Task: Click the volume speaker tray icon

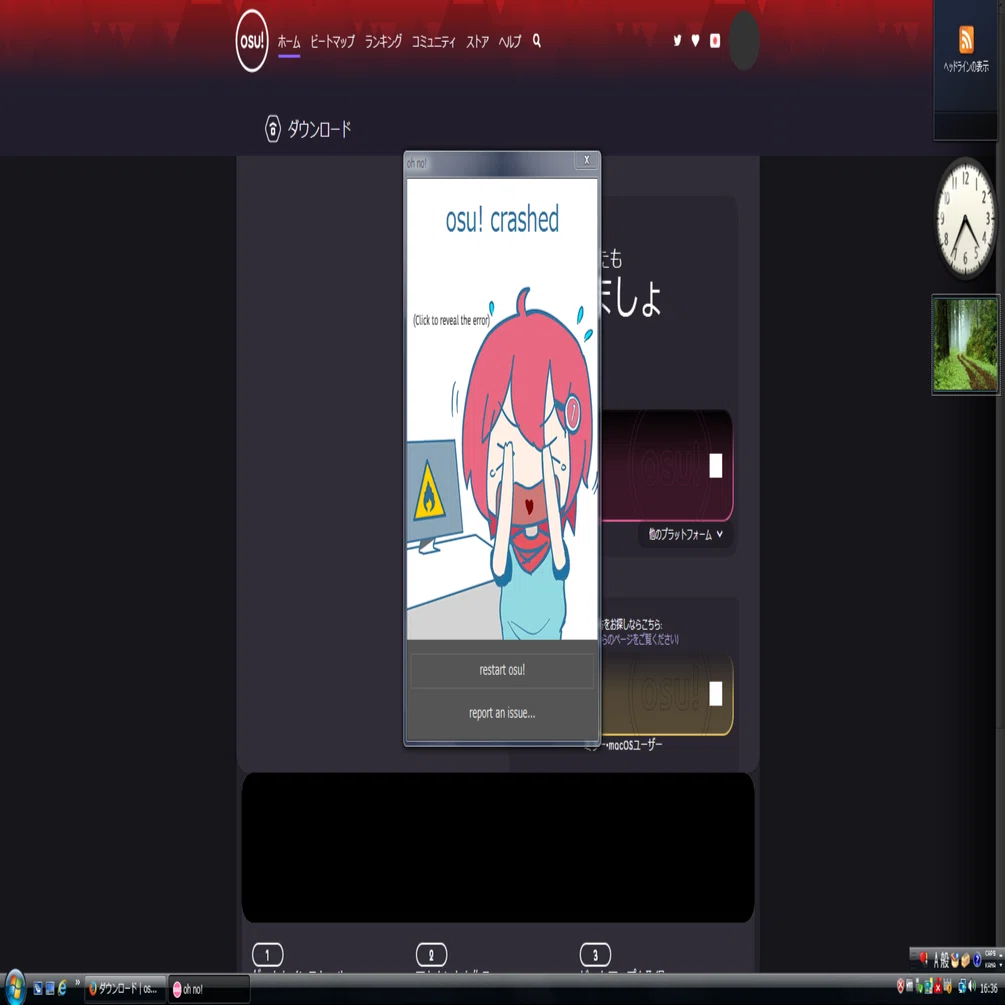Action: click(x=972, y=987)
